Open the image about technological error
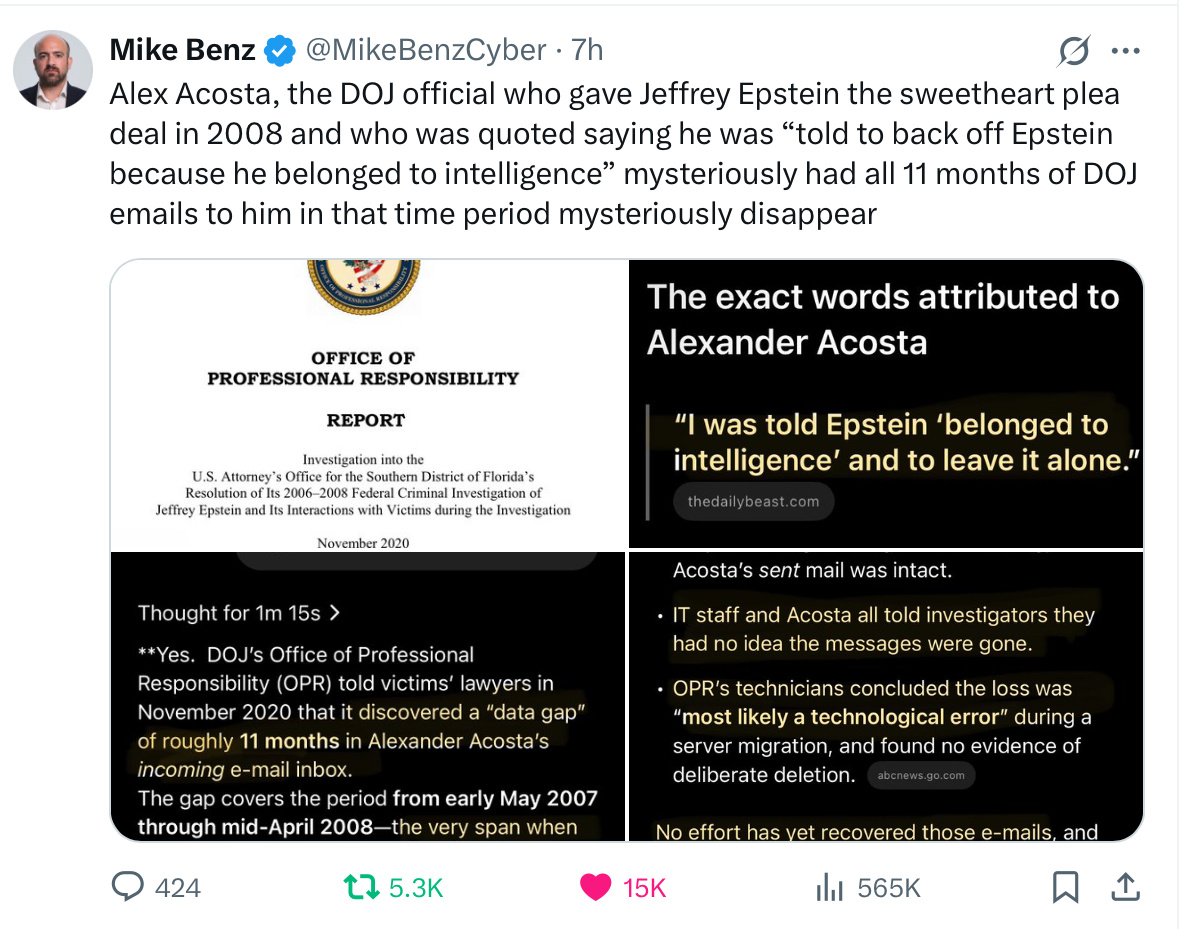 886,696
